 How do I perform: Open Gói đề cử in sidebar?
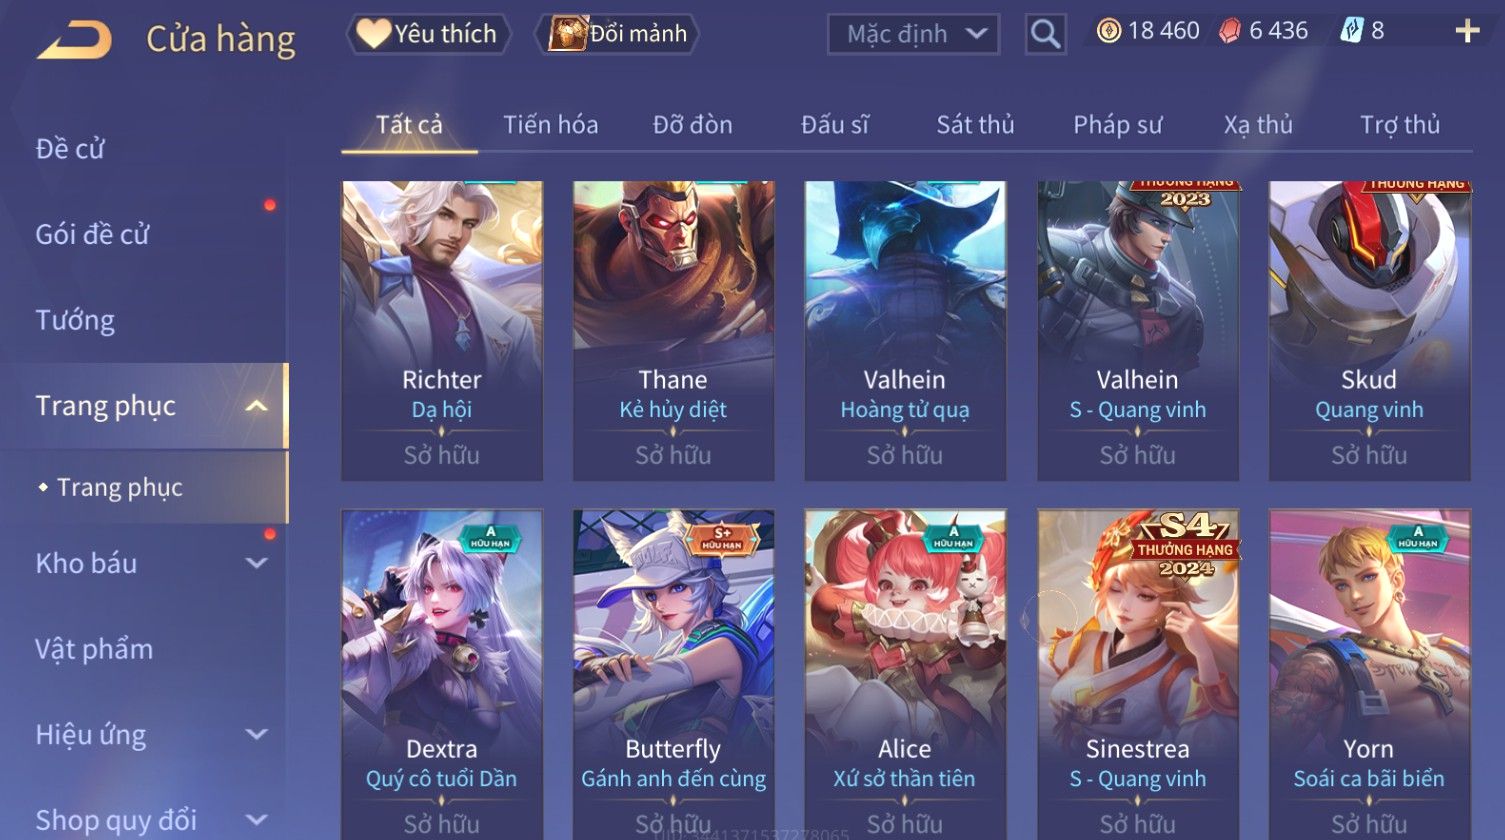pyautogui.click(x=92, y=235)
